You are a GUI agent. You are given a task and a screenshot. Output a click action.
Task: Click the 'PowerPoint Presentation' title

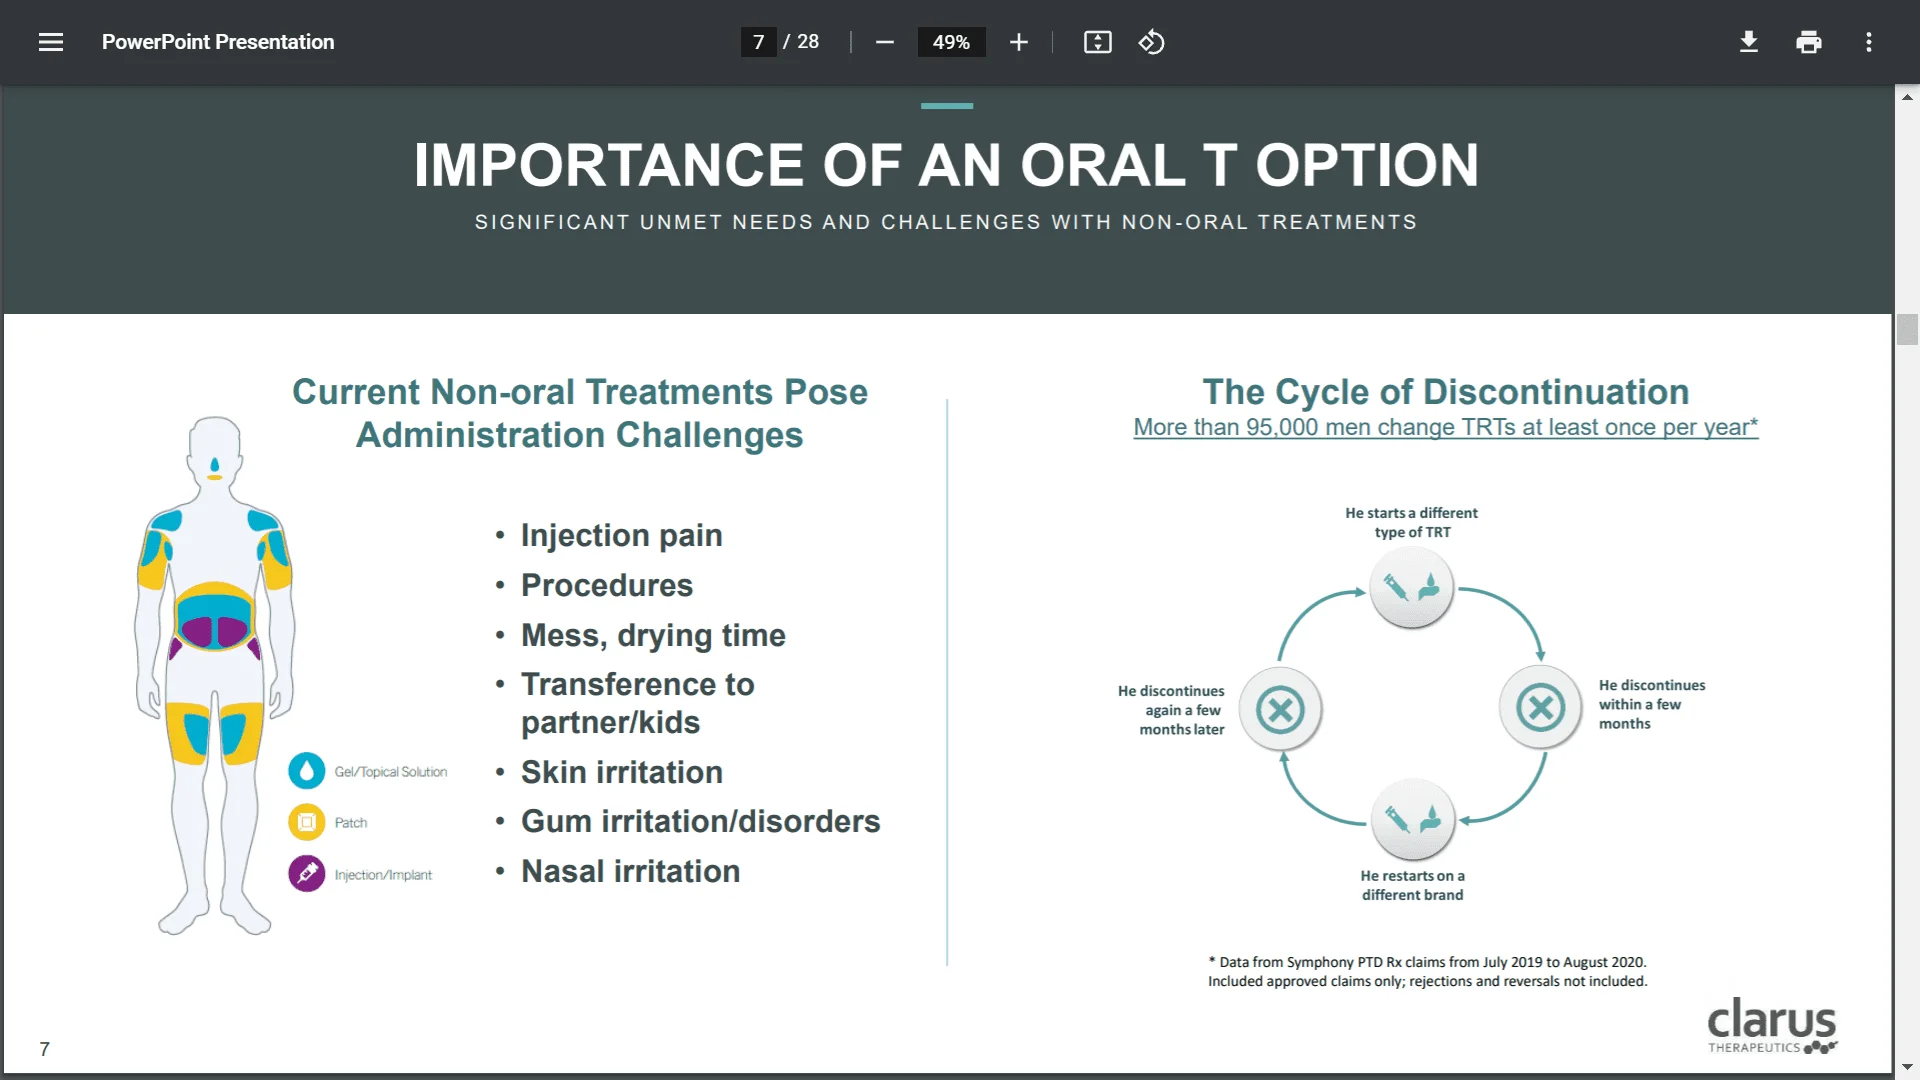pos(218,42)
